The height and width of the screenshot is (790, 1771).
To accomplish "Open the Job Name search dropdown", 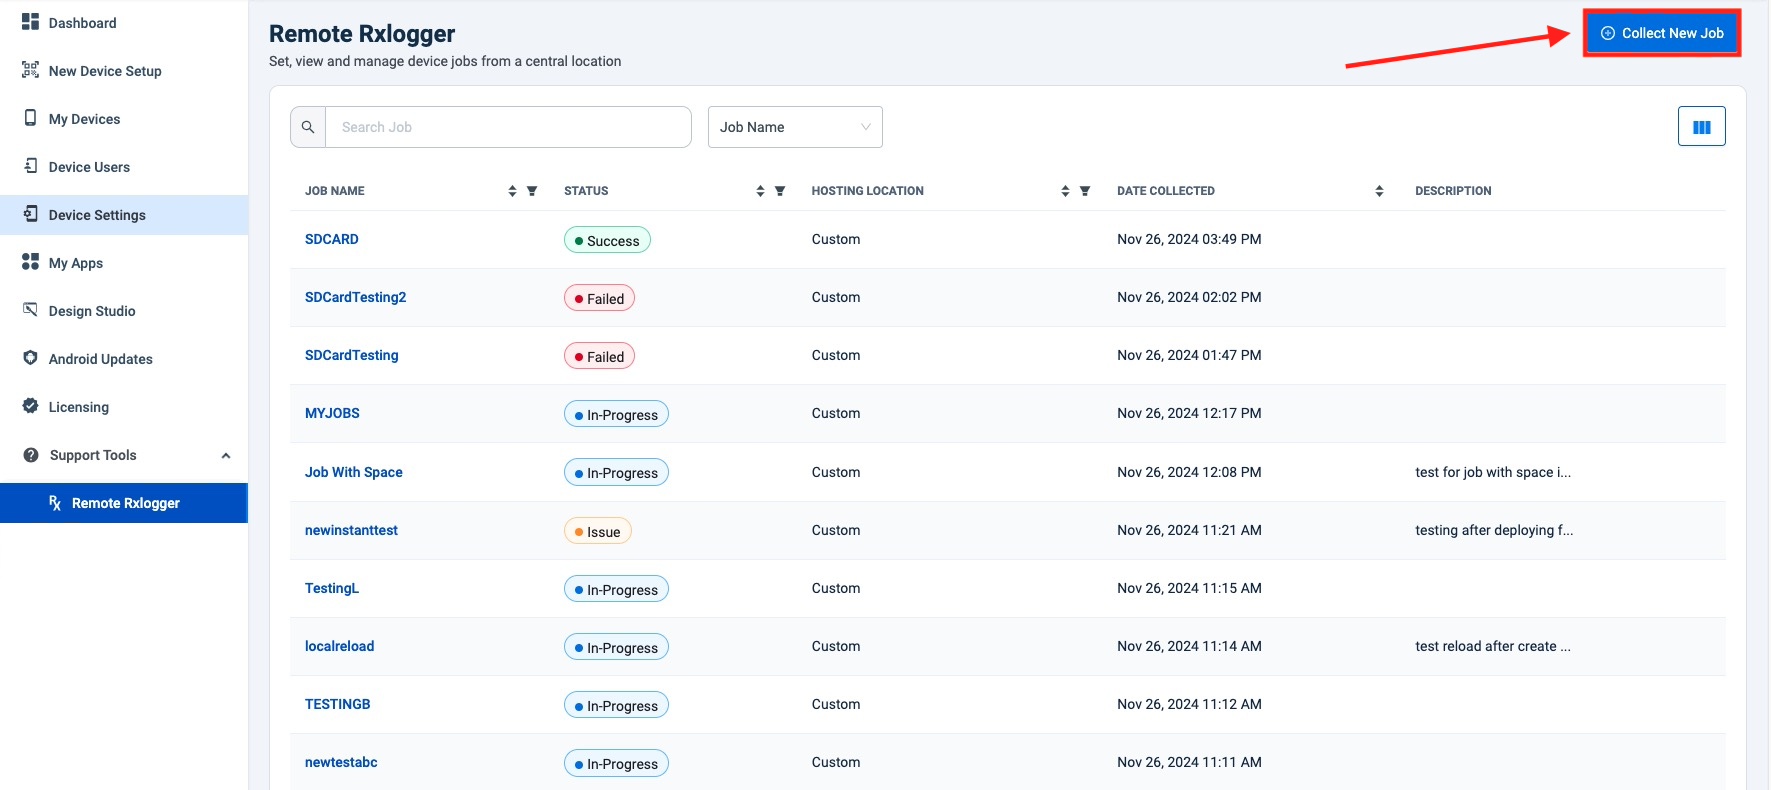I will 794,127.
